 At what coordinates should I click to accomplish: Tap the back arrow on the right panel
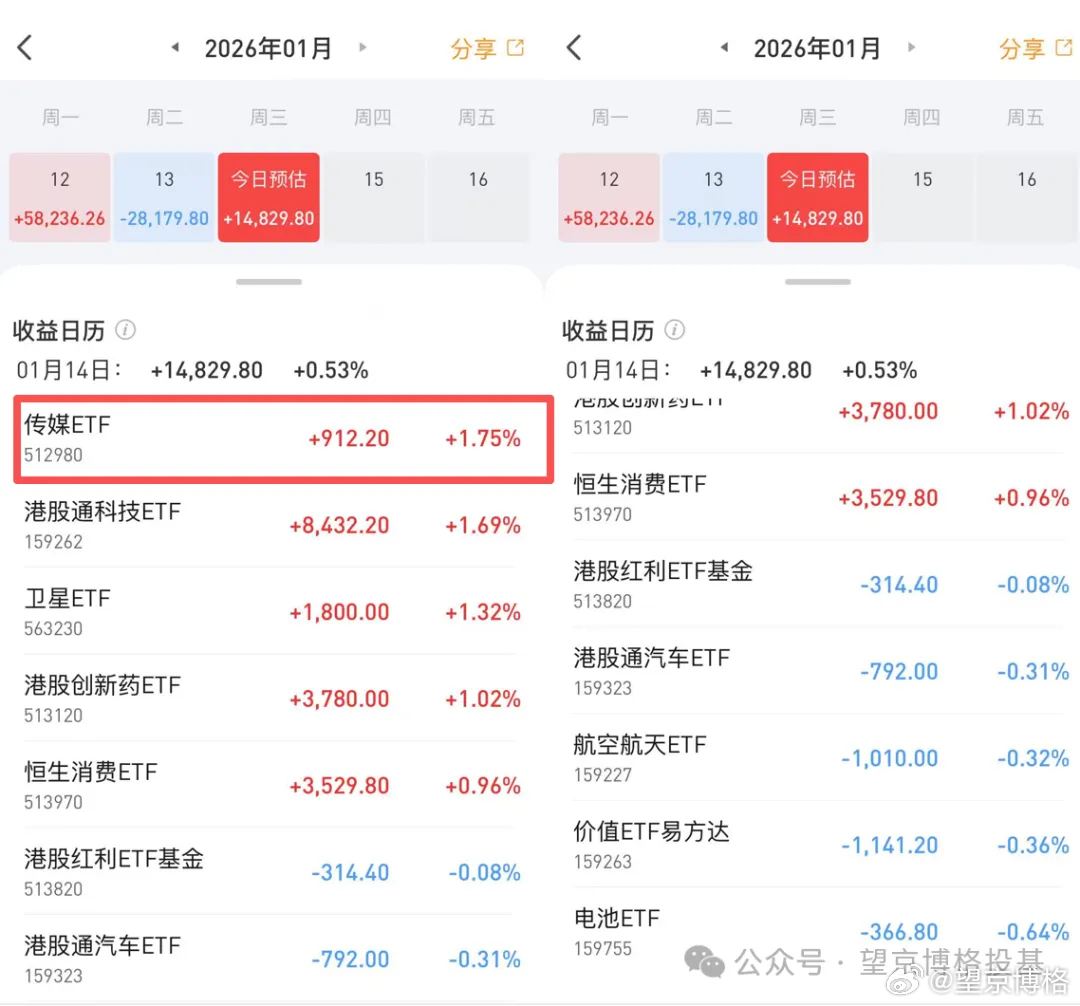tap(573, 46)
